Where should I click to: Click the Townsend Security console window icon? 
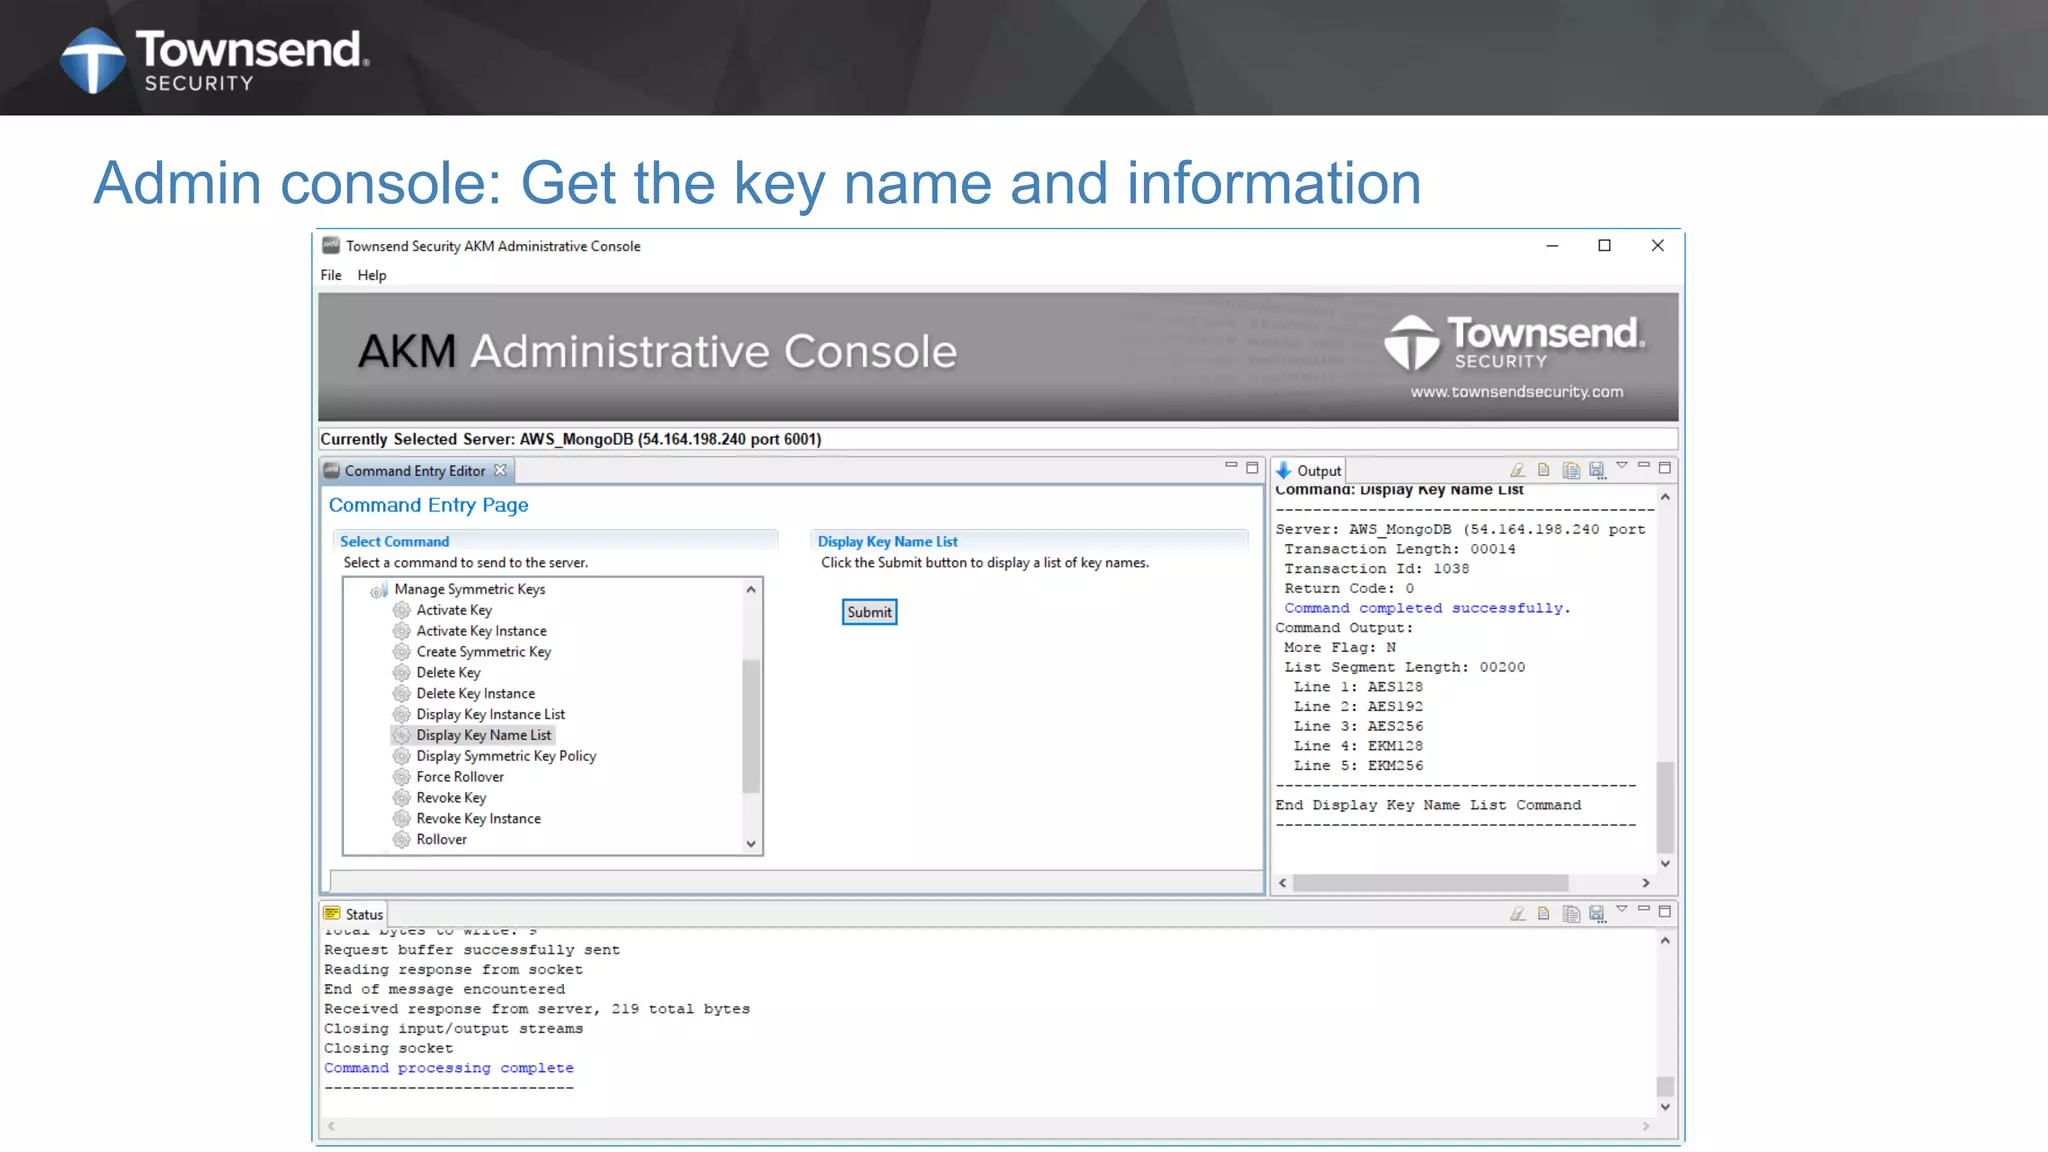(330, 245)
